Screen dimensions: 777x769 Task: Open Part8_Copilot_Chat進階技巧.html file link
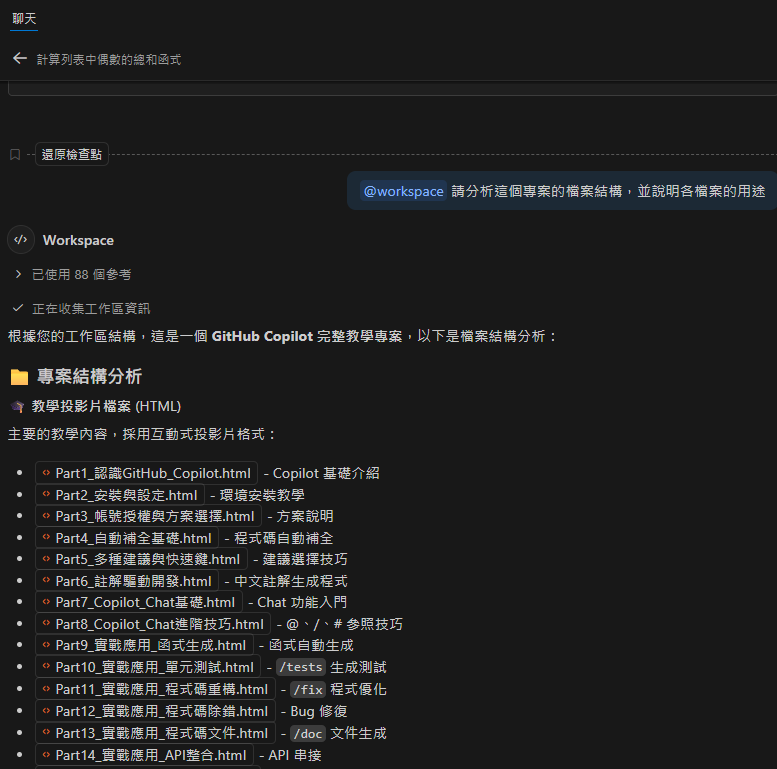pos(153,624)
